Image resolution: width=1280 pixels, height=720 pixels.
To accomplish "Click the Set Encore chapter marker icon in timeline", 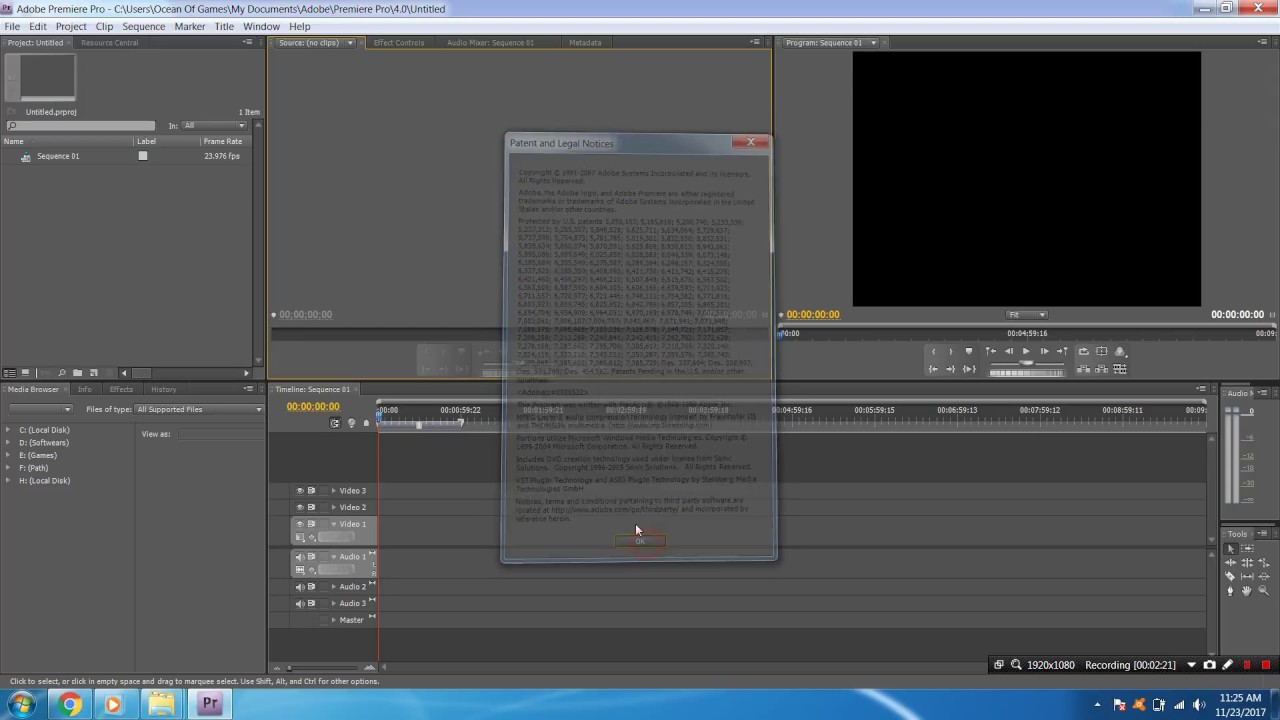I will (351, 423).
